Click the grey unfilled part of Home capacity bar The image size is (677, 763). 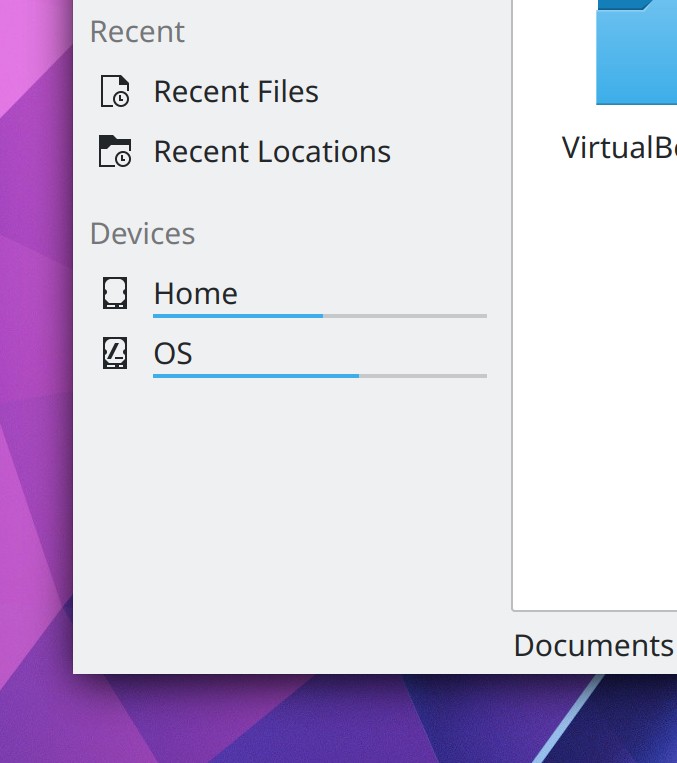coord(405,316)
